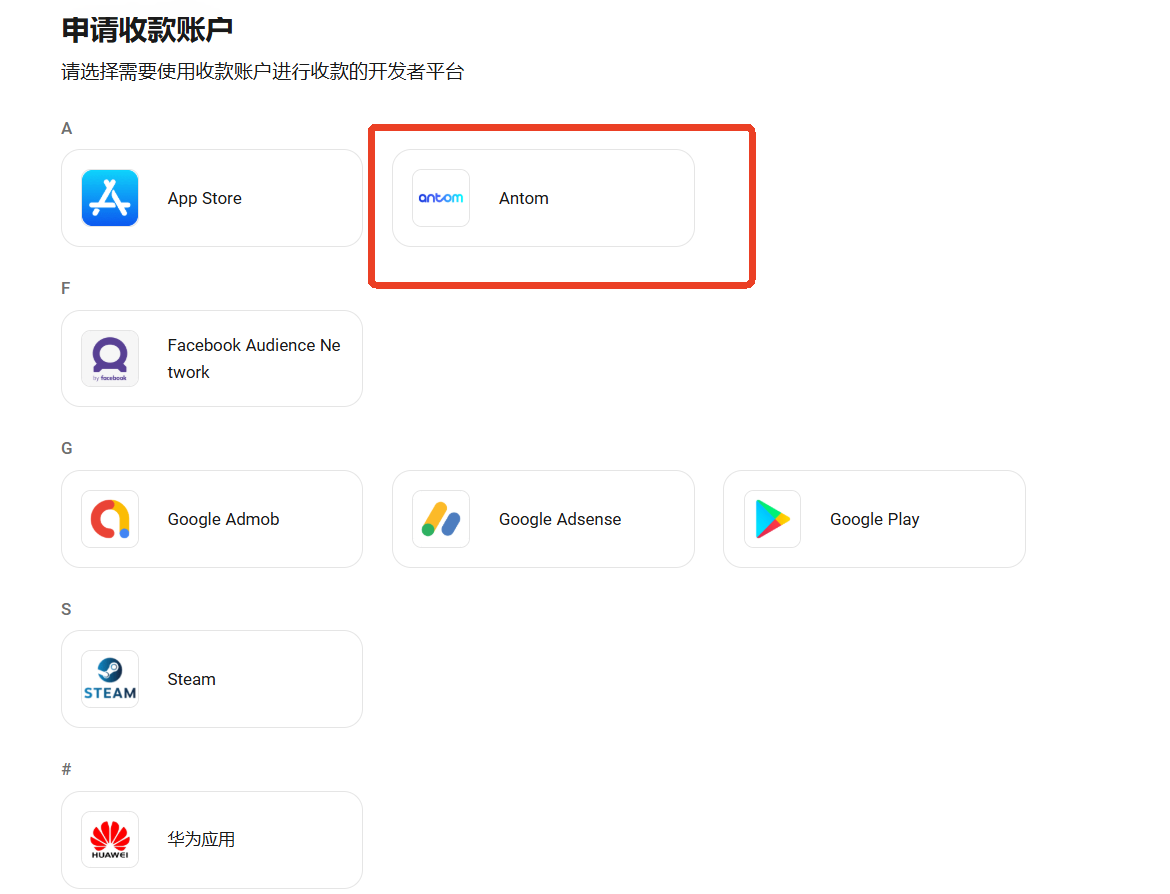Choose the Antom platform card
Image resolution: width=1170 pixels, height=894 pixels.
pos(543,198)
